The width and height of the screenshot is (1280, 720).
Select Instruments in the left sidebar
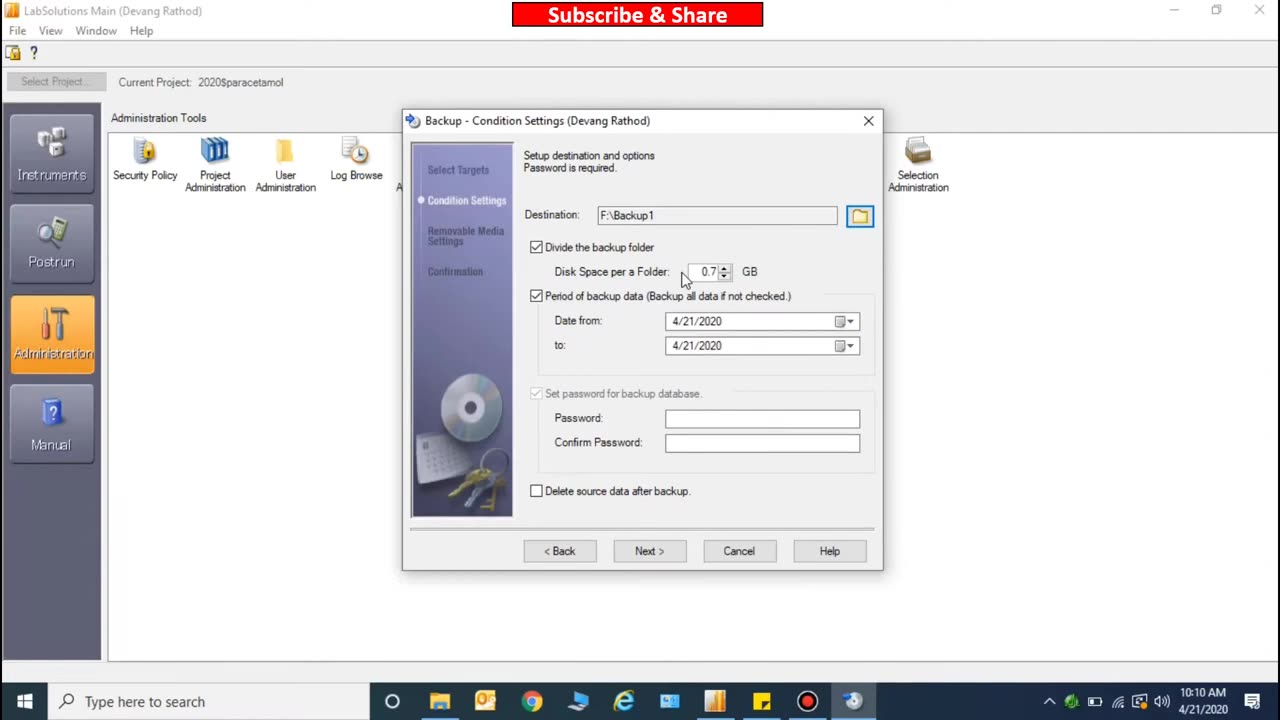click(x=51, y=155)
